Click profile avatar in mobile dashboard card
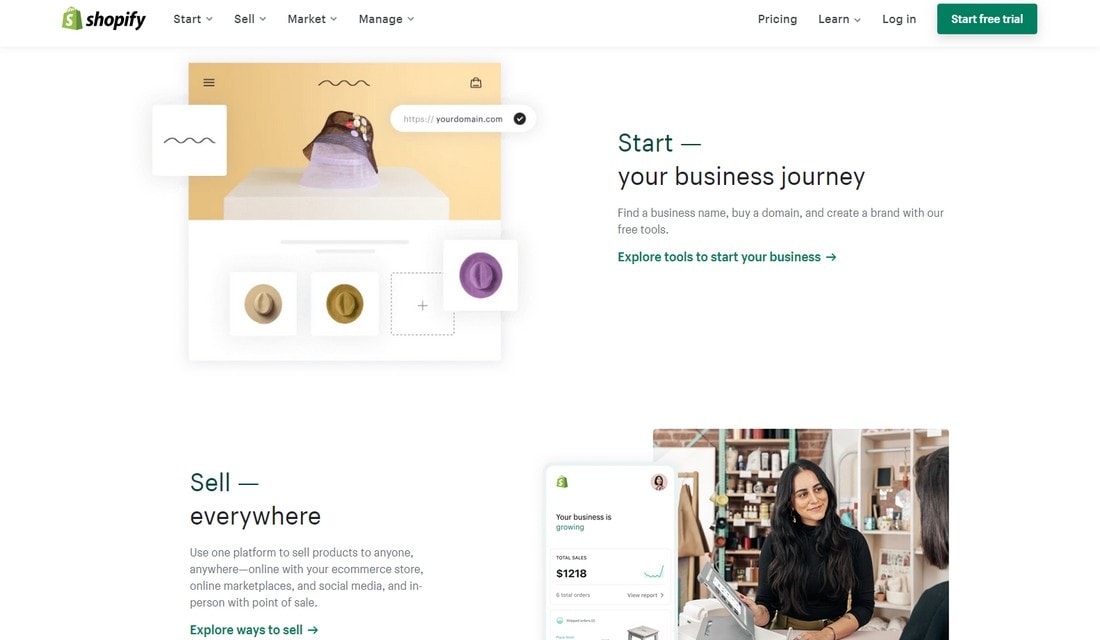This screenshot has height=640, width=1100. pos(659,481)
